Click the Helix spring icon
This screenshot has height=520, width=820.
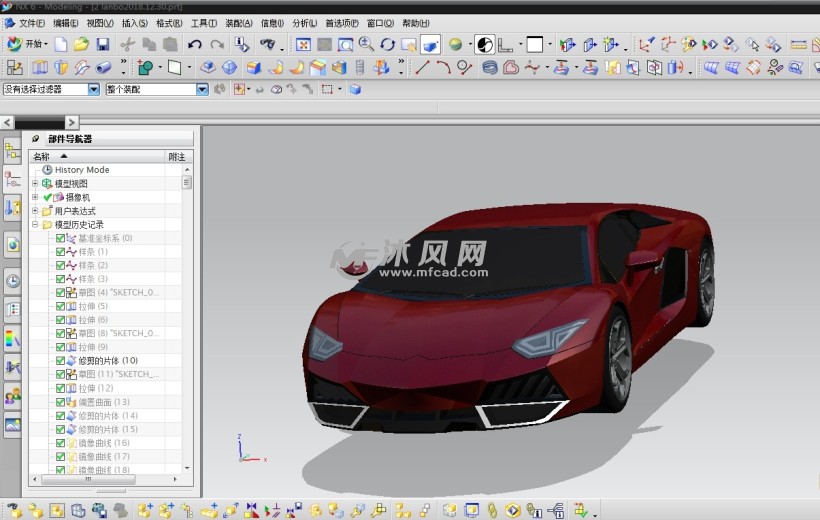point(490,67)
